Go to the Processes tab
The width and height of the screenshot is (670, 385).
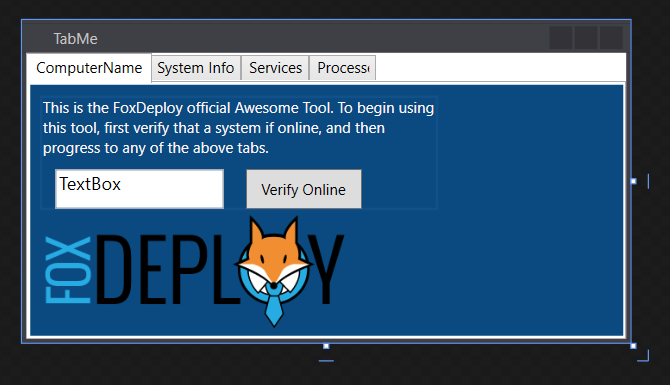(343, 68)
